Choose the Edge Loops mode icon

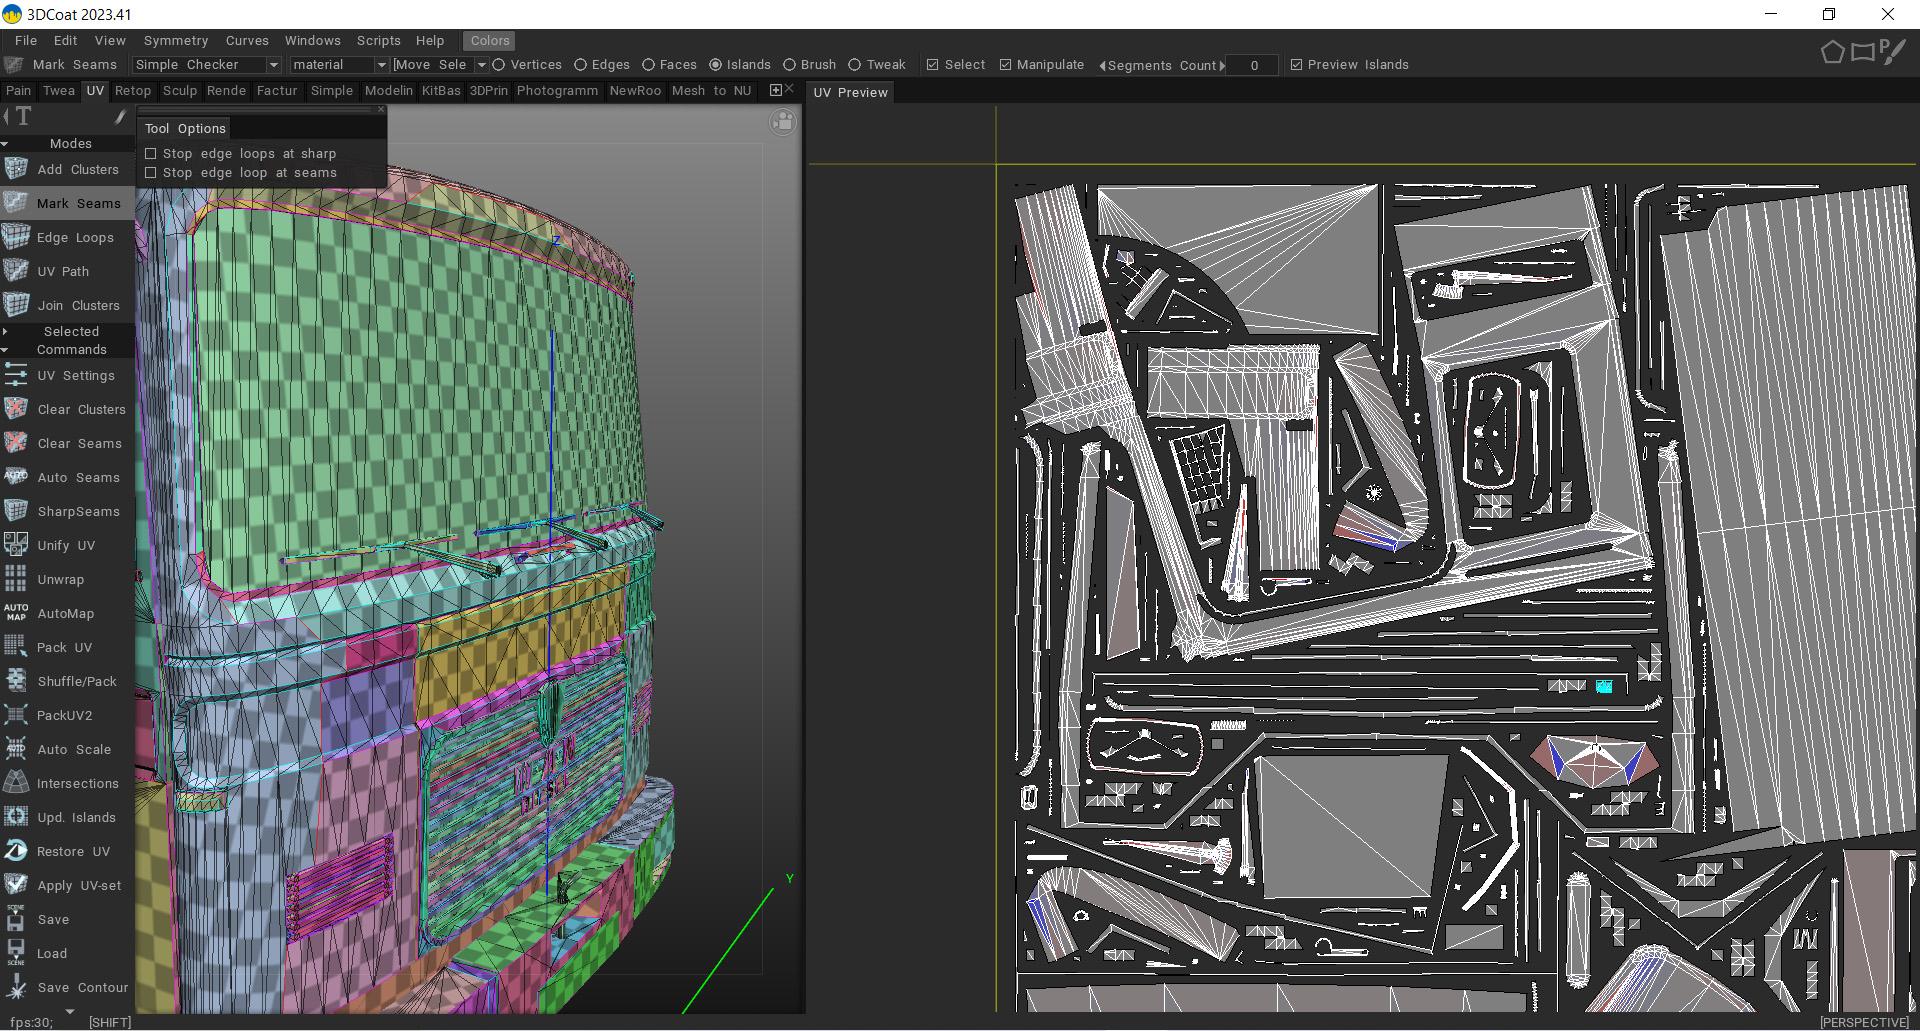pos(16,237)
